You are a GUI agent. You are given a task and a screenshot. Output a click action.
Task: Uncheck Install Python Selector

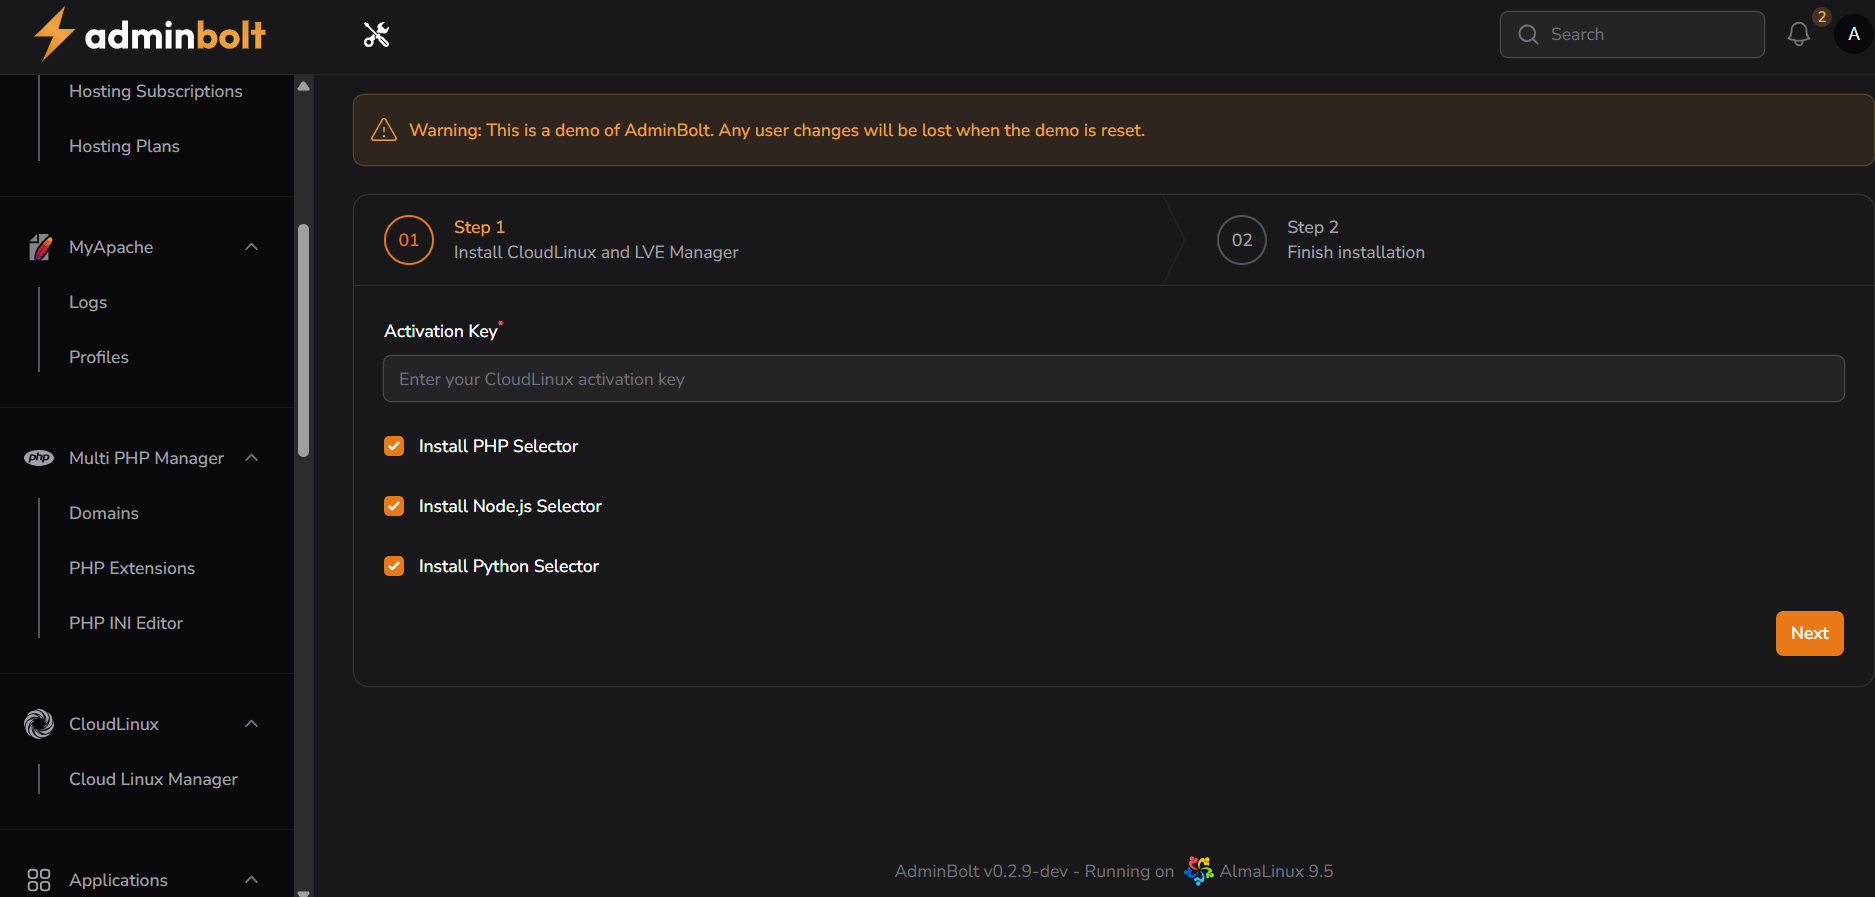[x=394, y=566]
